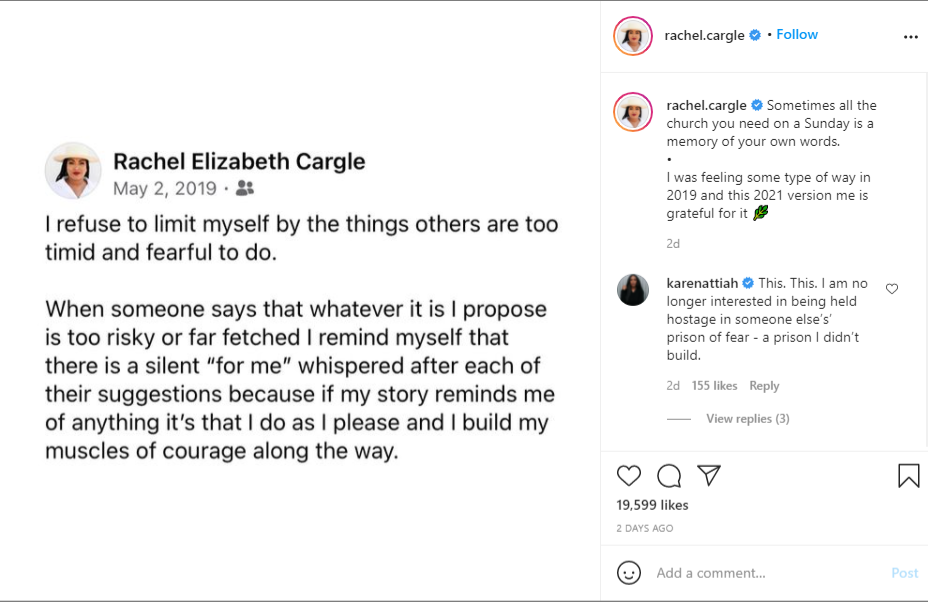The width and height of the screenshot is (928, 602).
Task: Click the 2d timestamp under the caption
Action: coord(673,243)
